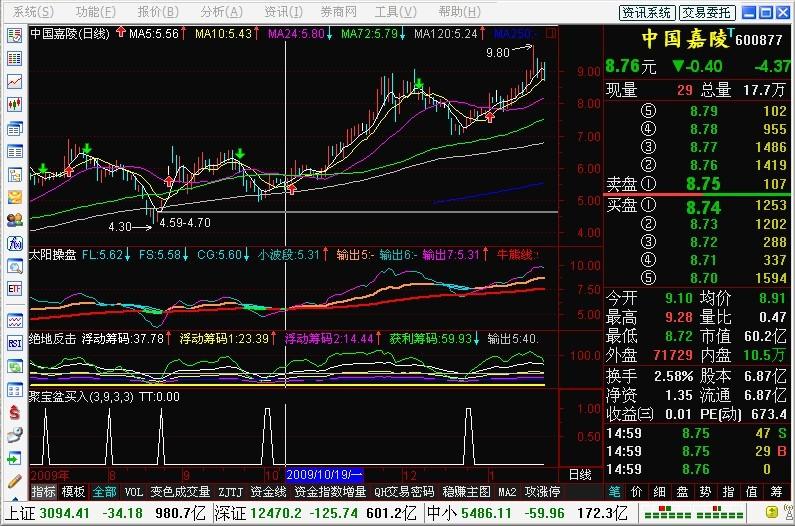Click the 中小 index value 5486.11
The width and height of the screenshot is (795, 526).
point(487,513)
